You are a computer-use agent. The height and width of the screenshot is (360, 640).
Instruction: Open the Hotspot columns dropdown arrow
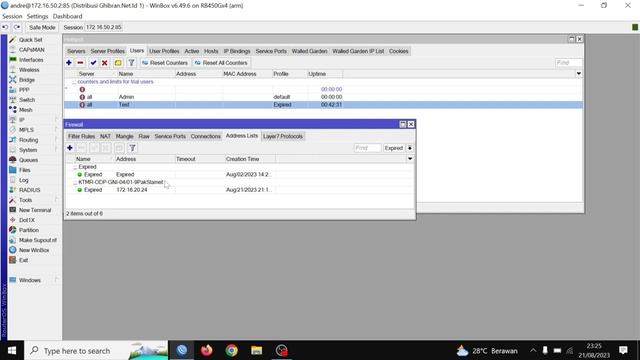[x=578, y=74]
